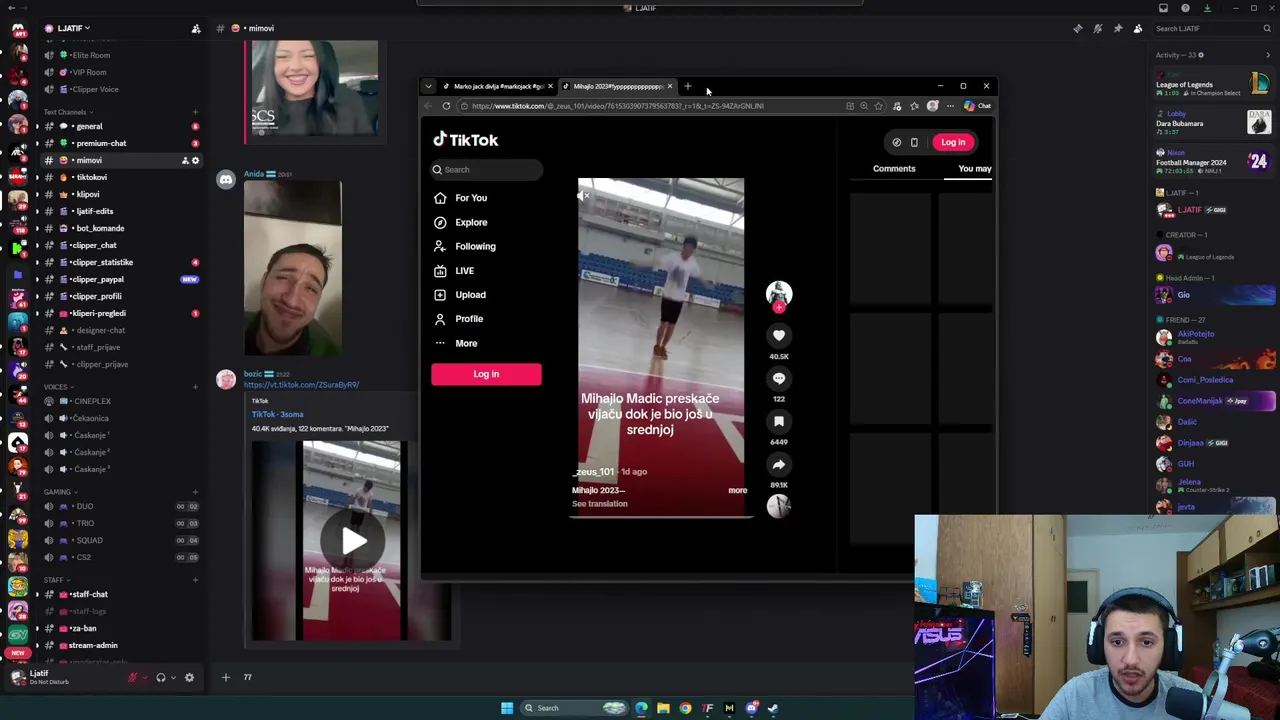Open the _zeus_101 username link
Image resolution: width=1280 pixels, height=720 pixels.
595,472
